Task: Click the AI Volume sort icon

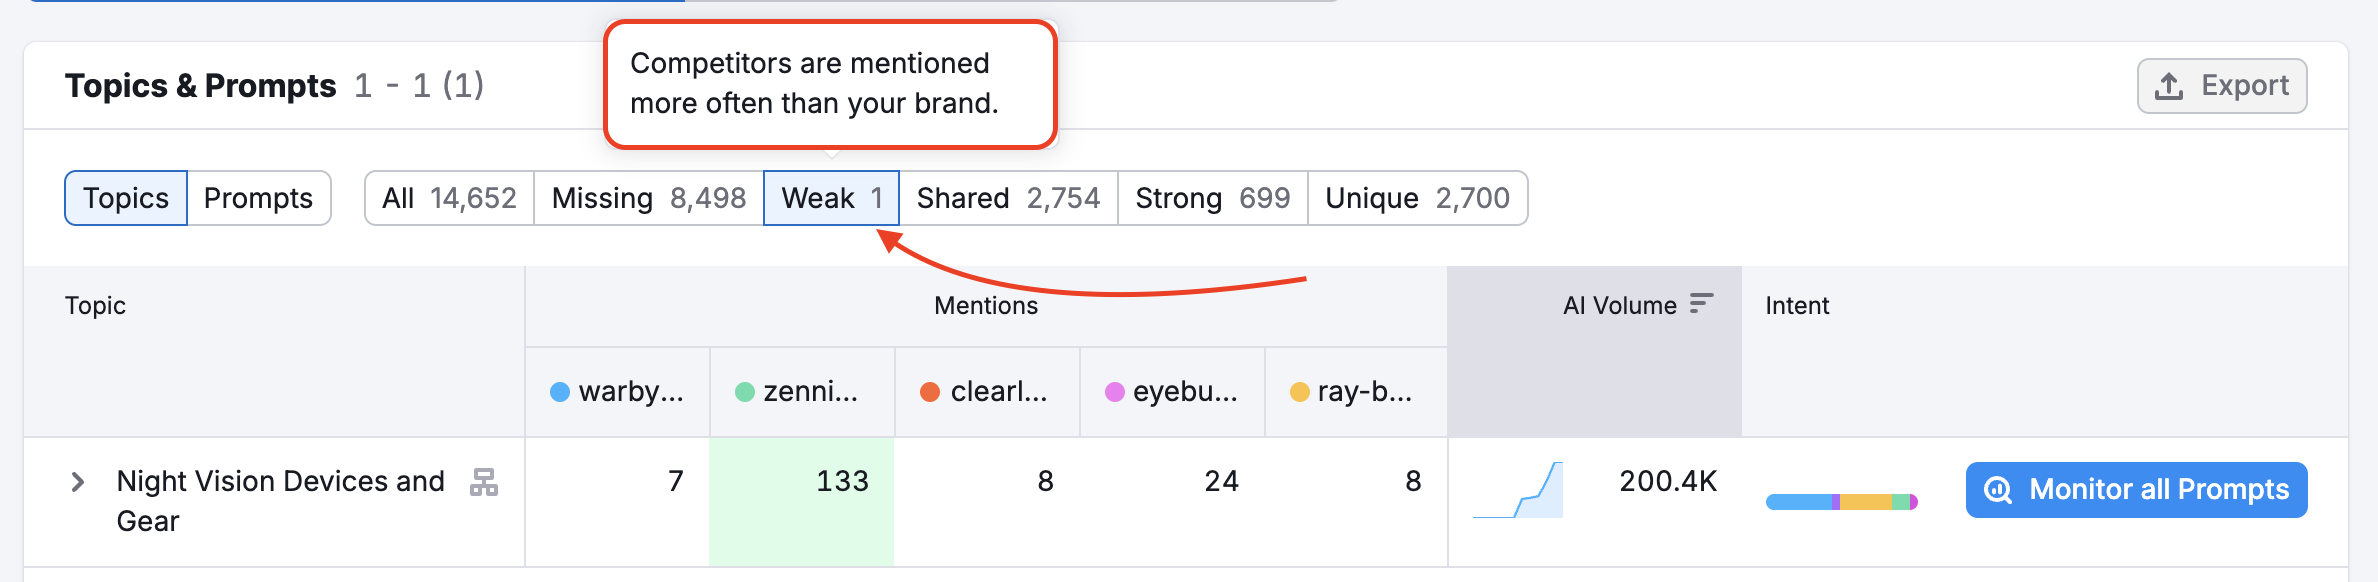Action: point(1701,304)
